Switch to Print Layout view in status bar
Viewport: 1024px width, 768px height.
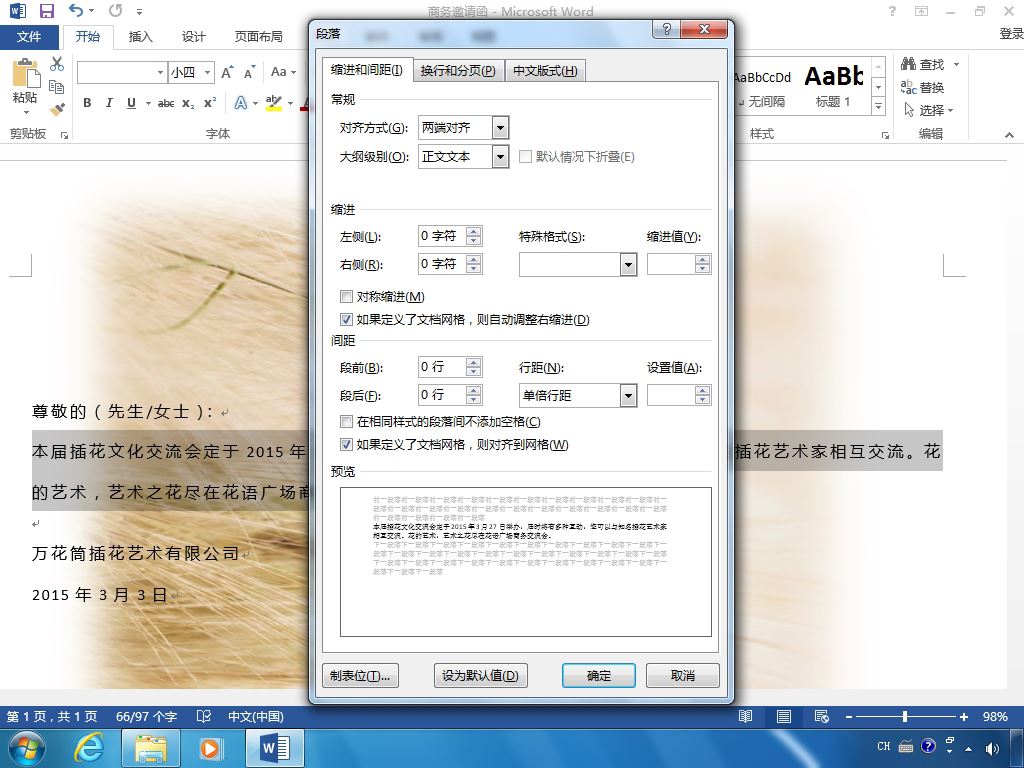tap(784, 716)
